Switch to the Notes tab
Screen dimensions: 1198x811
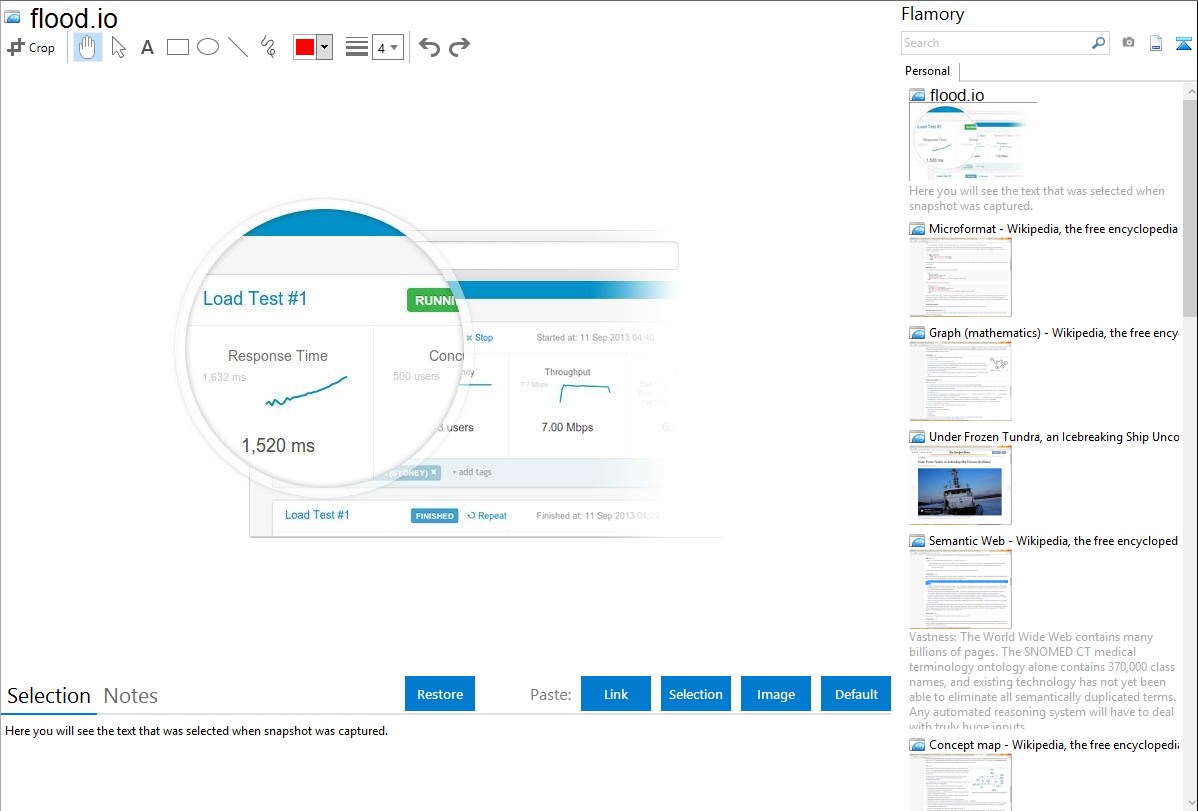pyautogui.click(x=131, y=696)
